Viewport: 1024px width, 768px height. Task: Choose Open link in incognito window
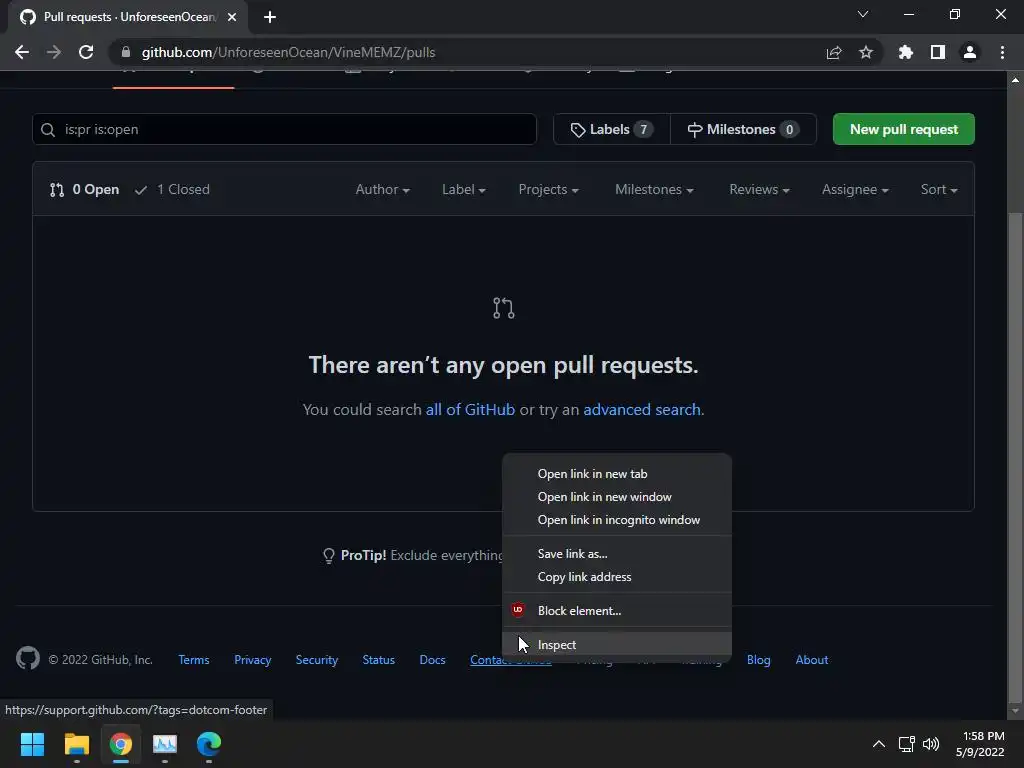point(616,520)
